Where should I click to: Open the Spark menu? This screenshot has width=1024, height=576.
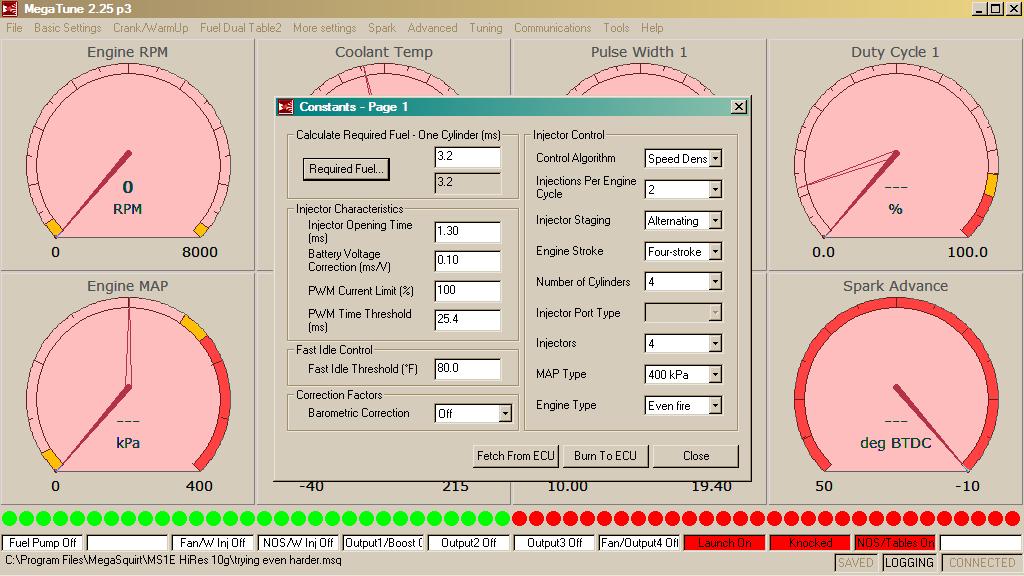coord(382,27)
